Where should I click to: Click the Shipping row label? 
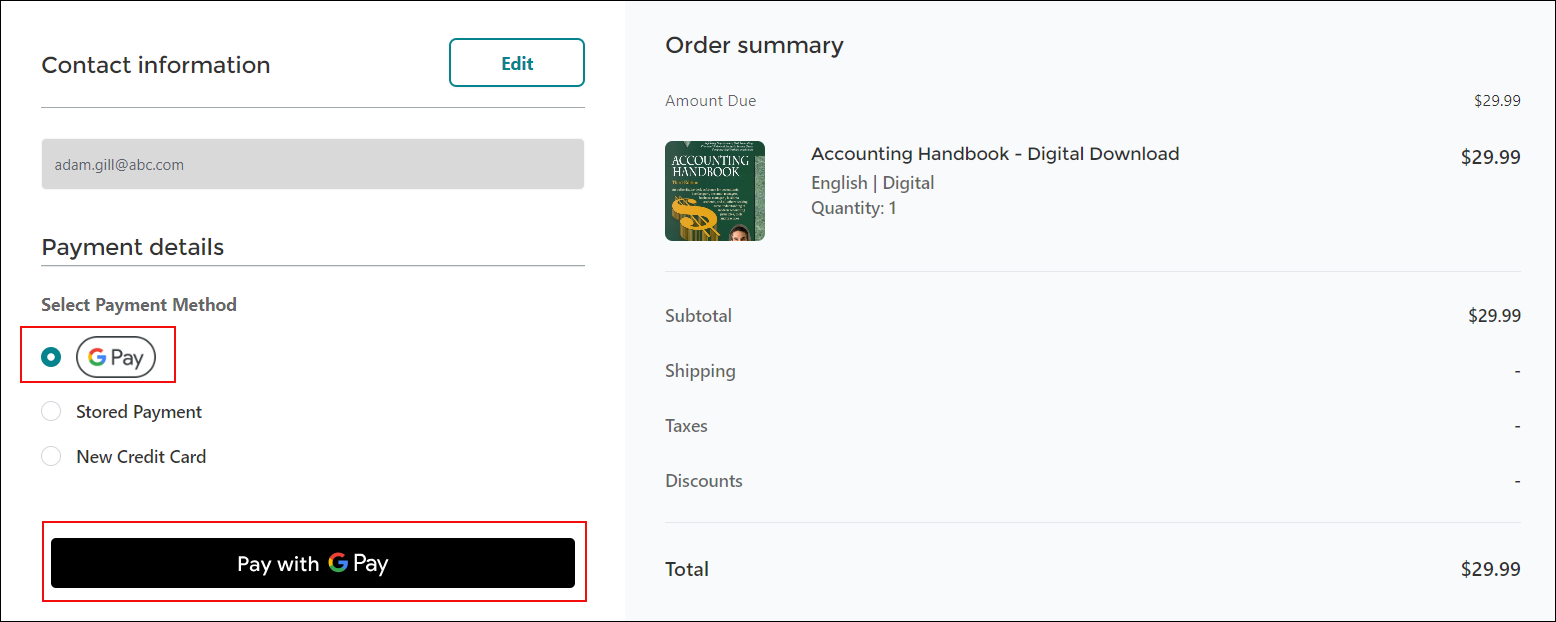[x=700, y=371]
